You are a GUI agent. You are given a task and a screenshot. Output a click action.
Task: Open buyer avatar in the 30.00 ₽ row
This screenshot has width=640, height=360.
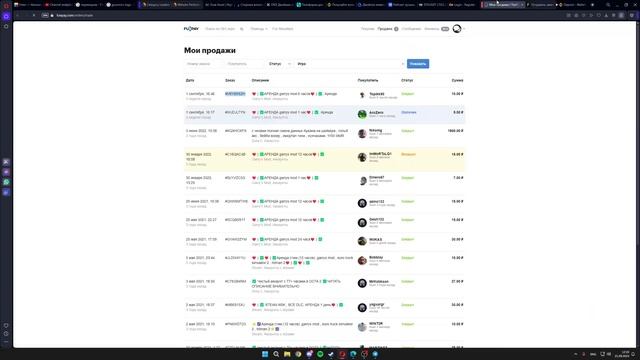(x=362, y=307)
